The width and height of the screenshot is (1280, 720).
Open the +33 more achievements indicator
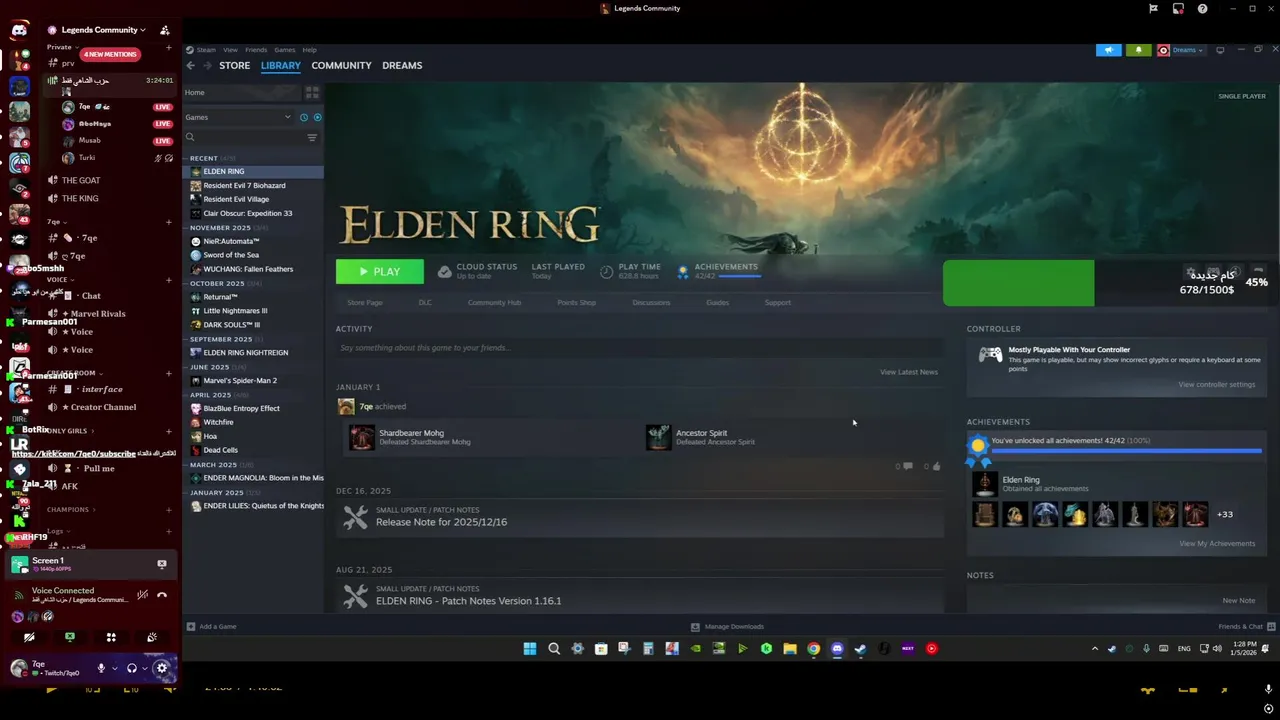1225,514
